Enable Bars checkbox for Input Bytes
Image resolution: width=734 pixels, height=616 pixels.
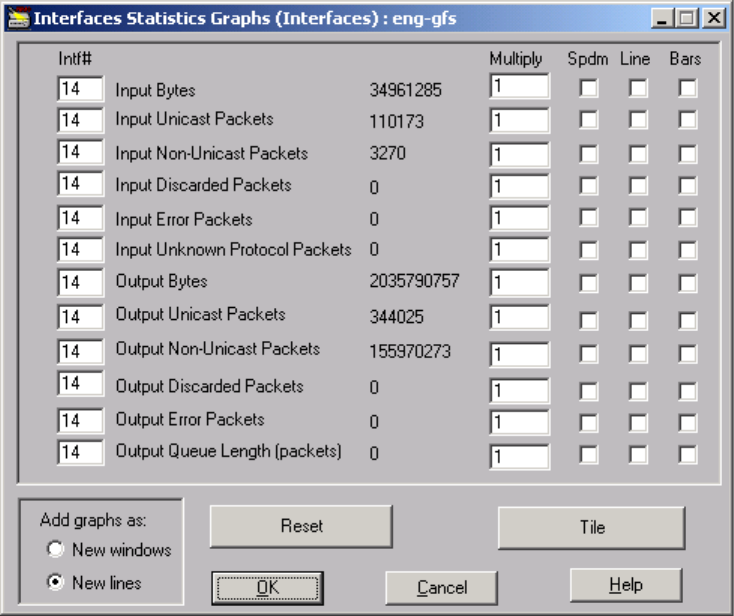pyautogui.click(x=688, y=88)
